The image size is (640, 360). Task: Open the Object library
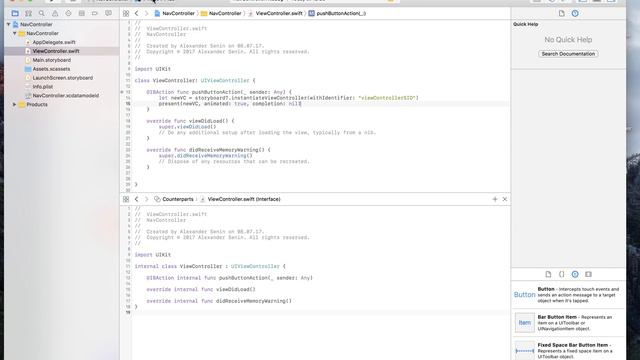575,274
